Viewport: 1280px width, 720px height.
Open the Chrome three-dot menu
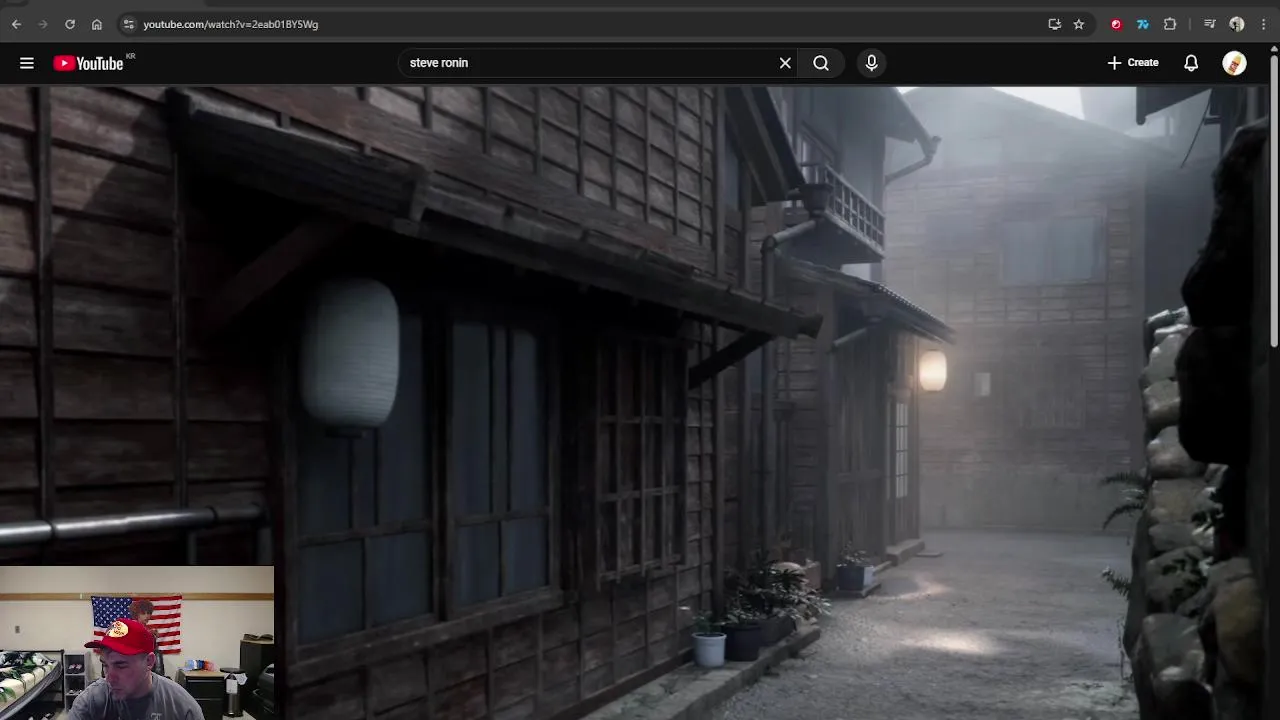1264,24
